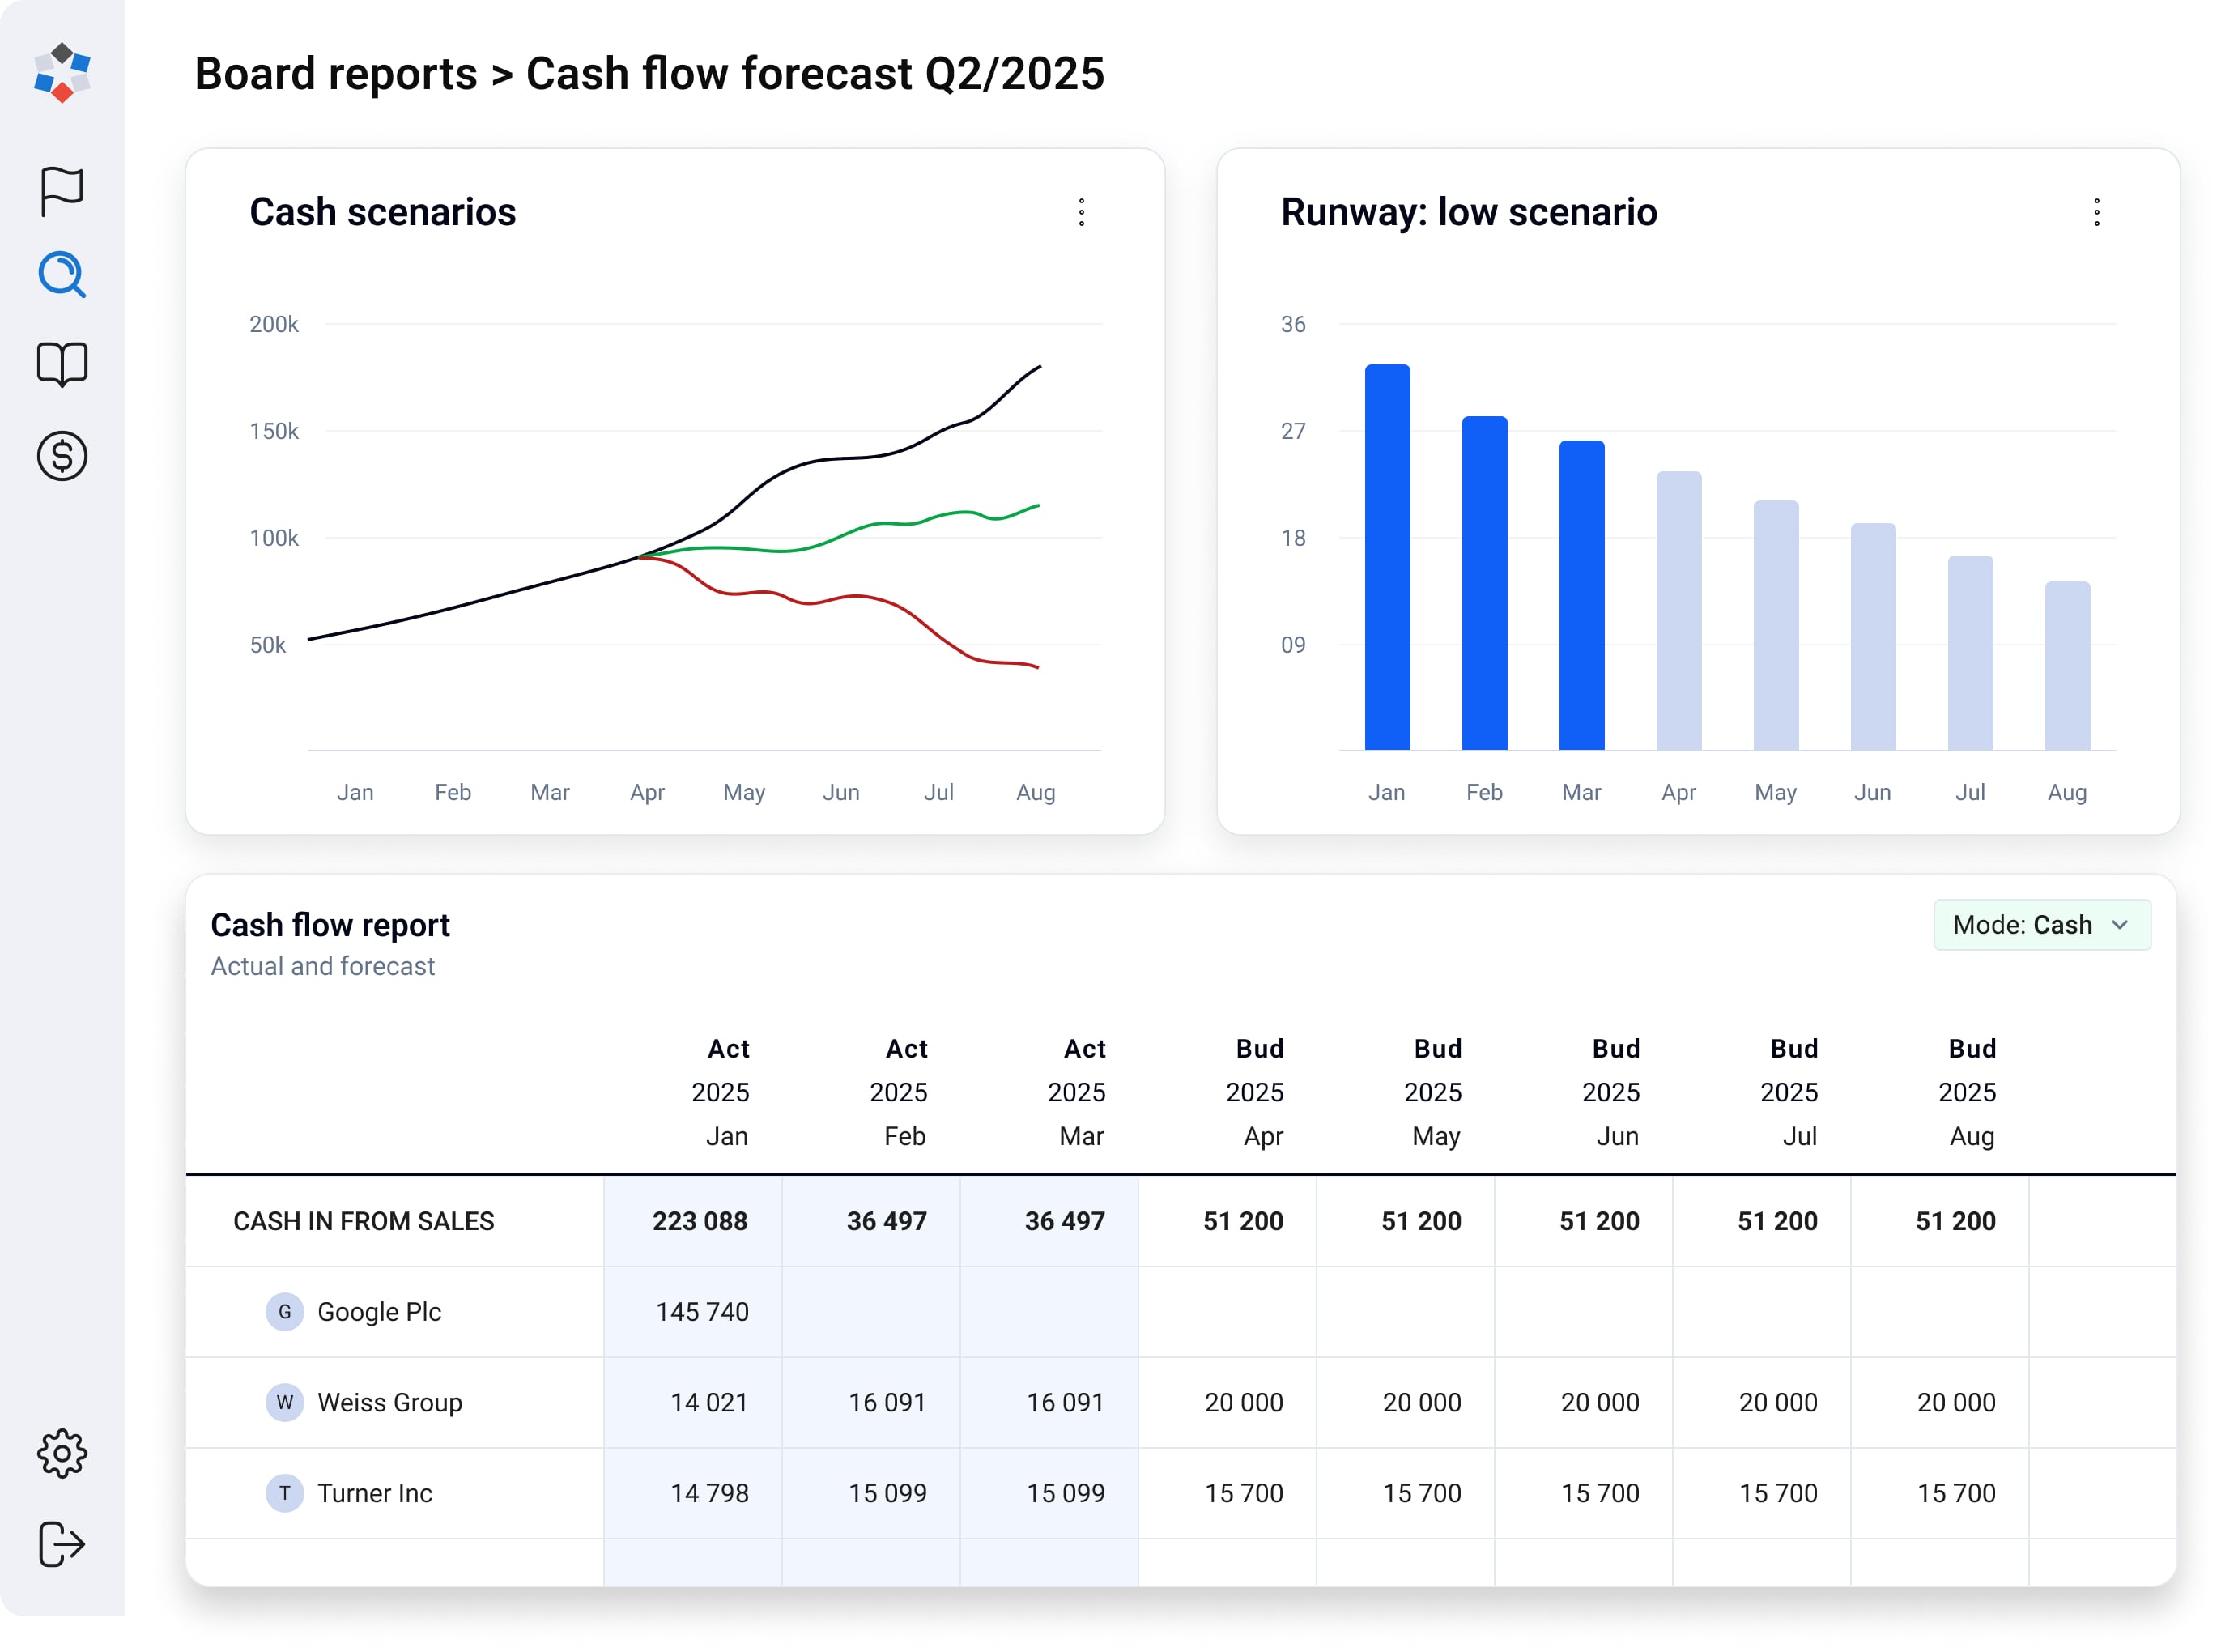Click the Act 2025 Jan column header
The height and width of the screenshot is (1652, 2238).
tap(722, 1092)
